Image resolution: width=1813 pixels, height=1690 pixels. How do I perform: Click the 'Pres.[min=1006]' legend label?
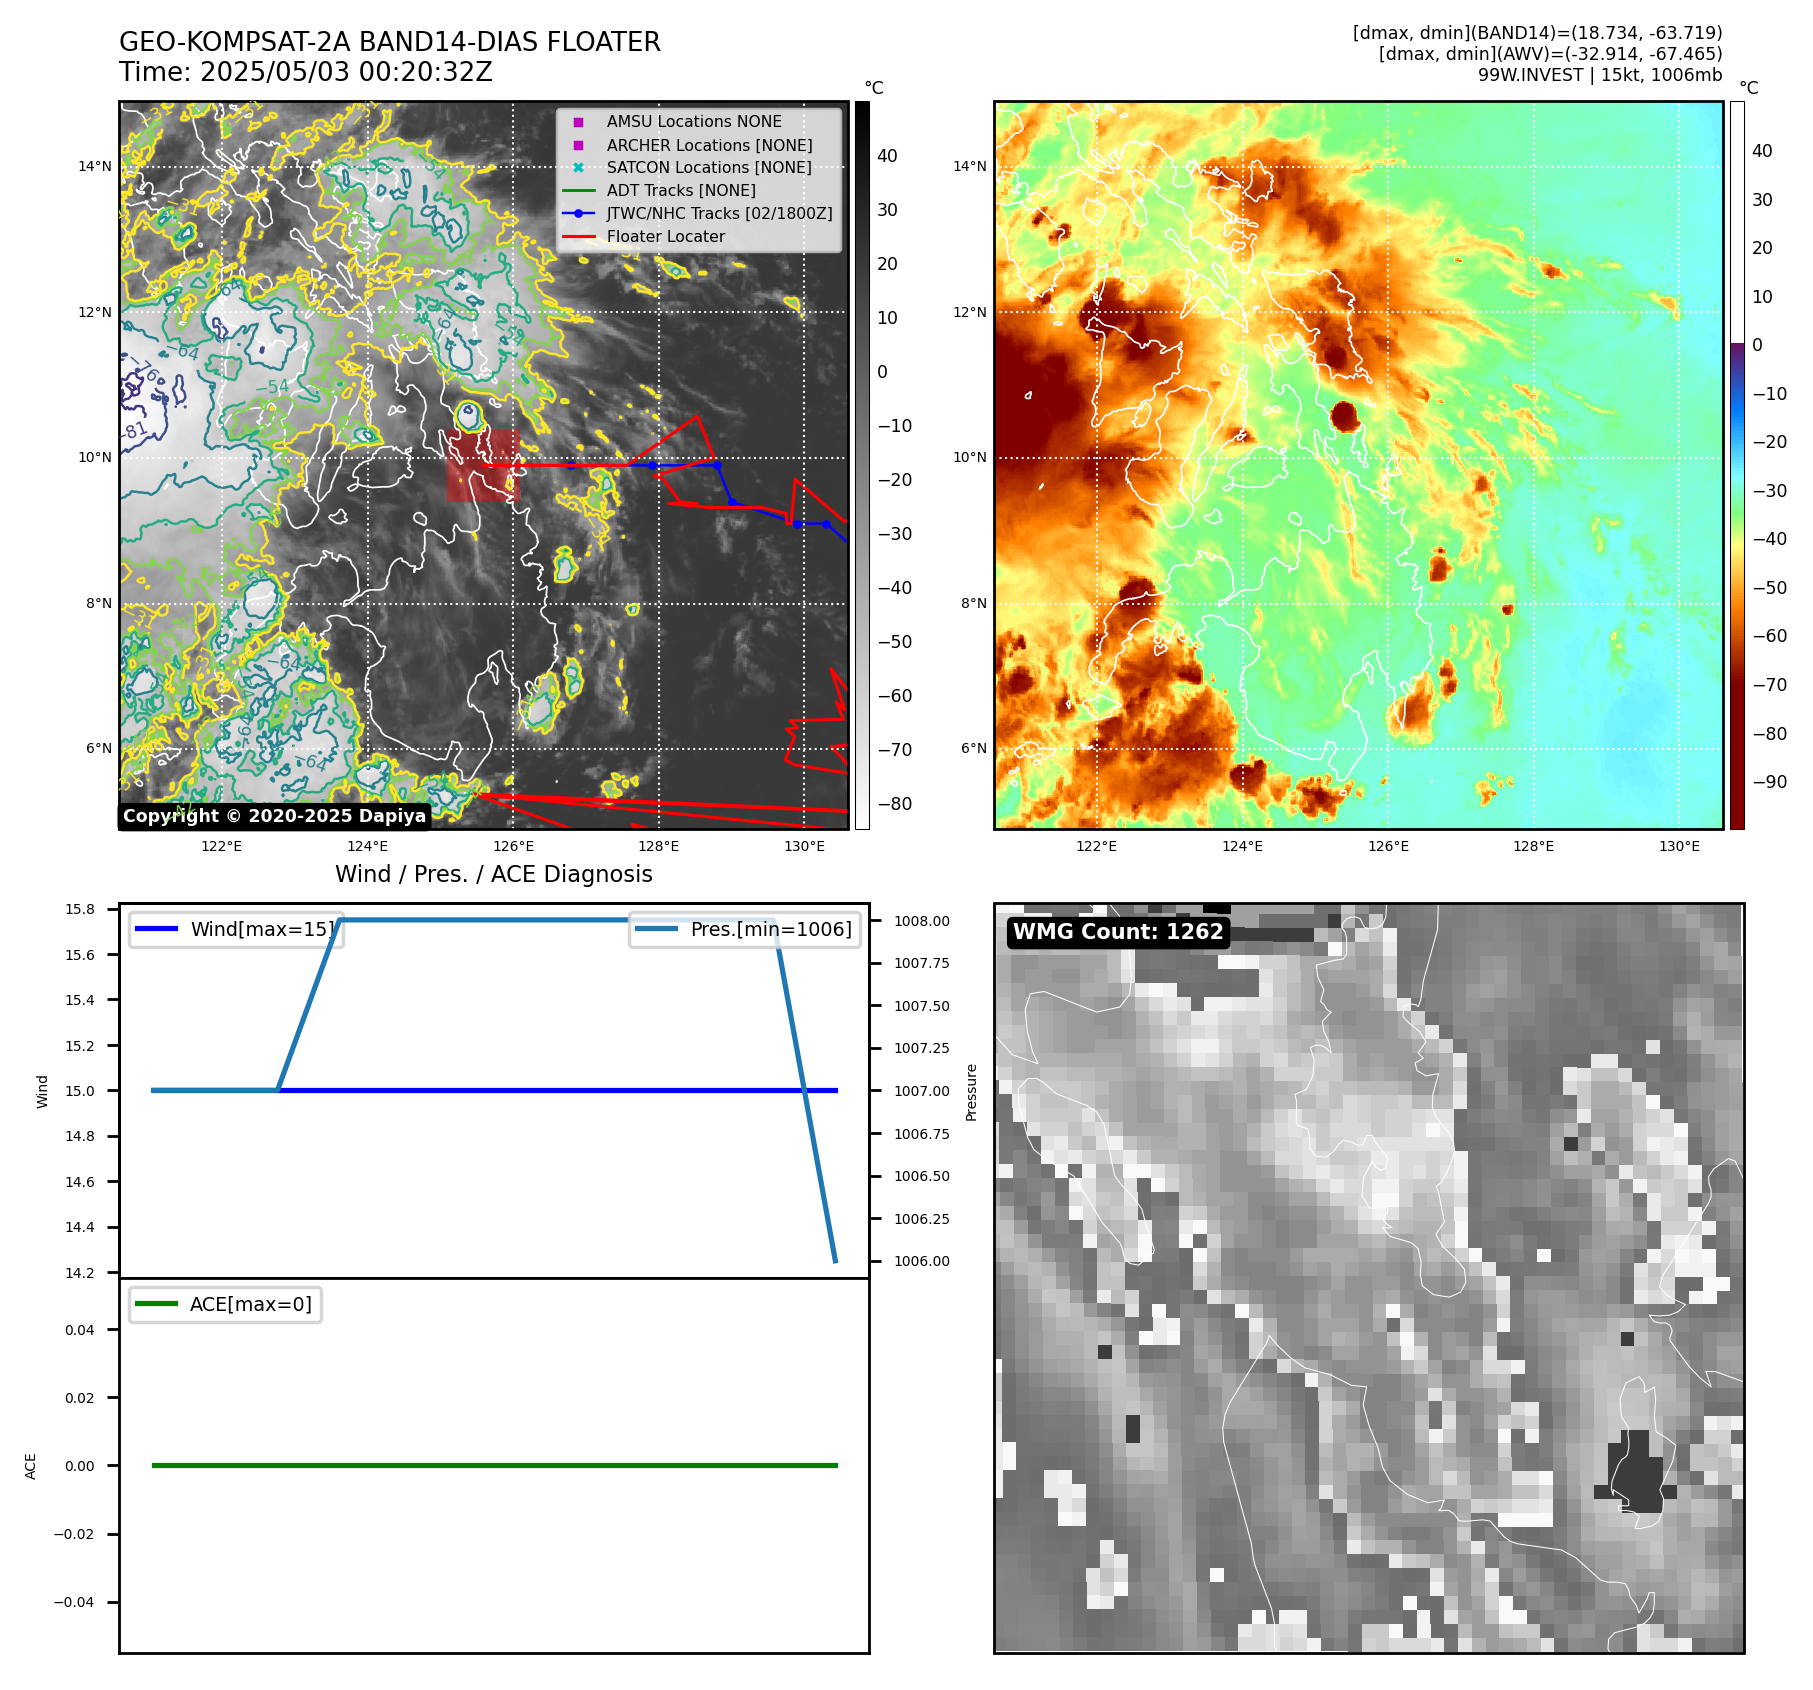coord(771,929)
